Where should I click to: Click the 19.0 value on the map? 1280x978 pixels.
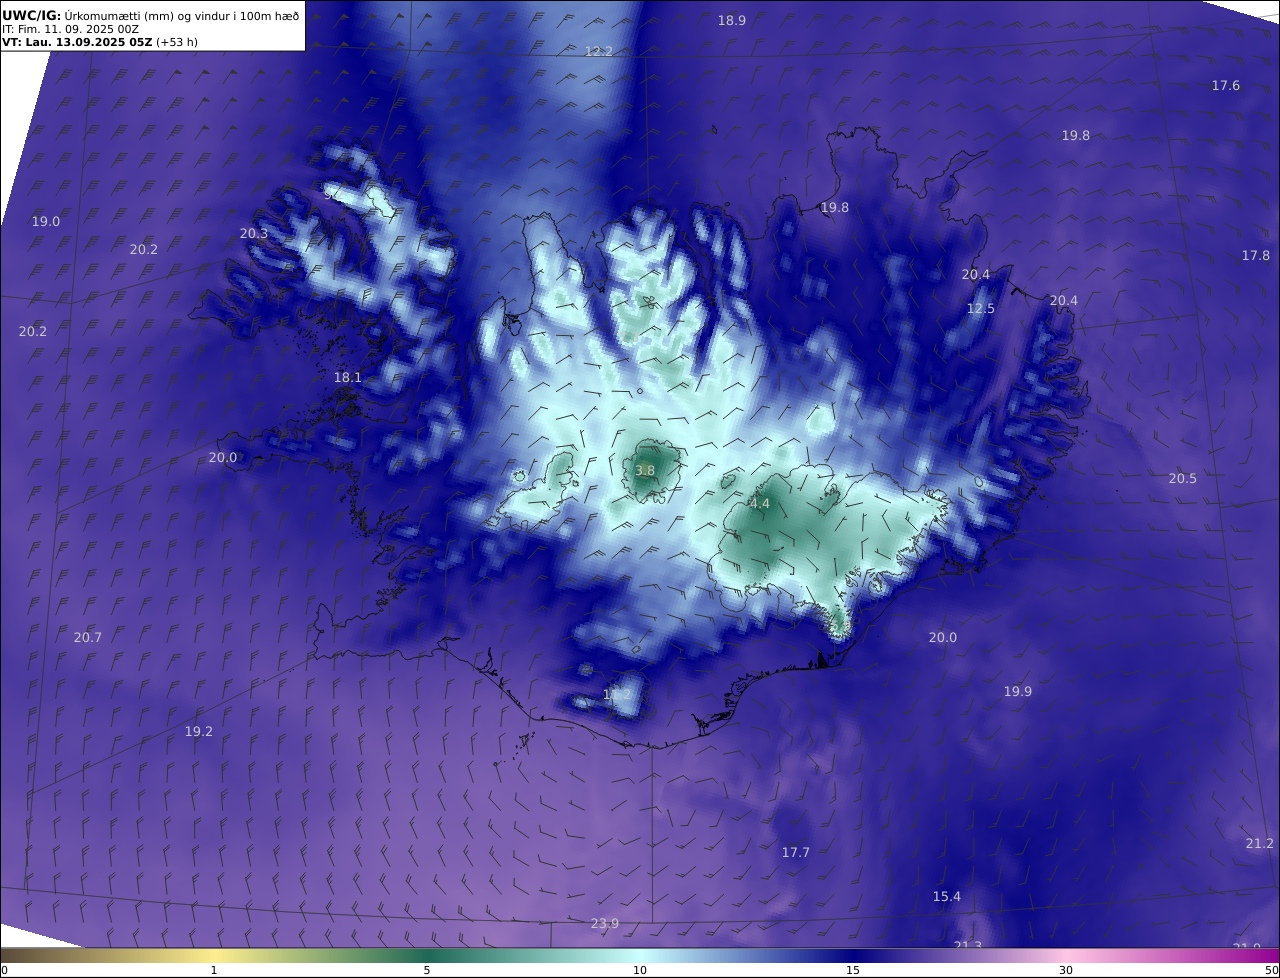[46, 222]
